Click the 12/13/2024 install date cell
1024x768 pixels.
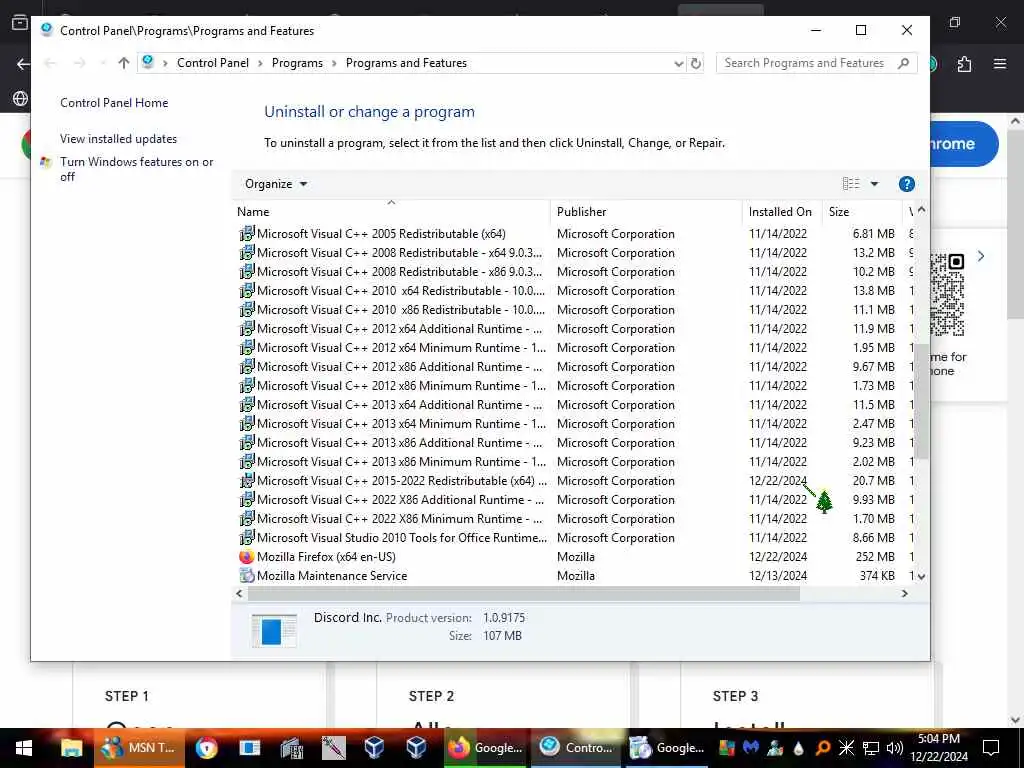click(778, 576)
